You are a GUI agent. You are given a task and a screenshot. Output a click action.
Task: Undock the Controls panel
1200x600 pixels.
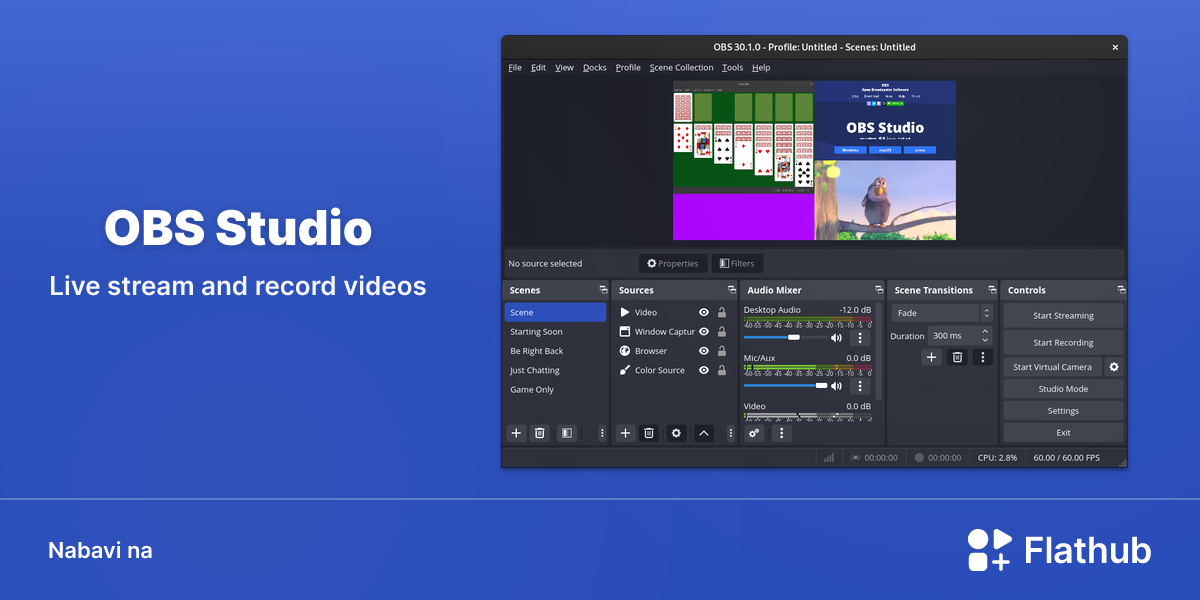click(x=1120, y=290)
